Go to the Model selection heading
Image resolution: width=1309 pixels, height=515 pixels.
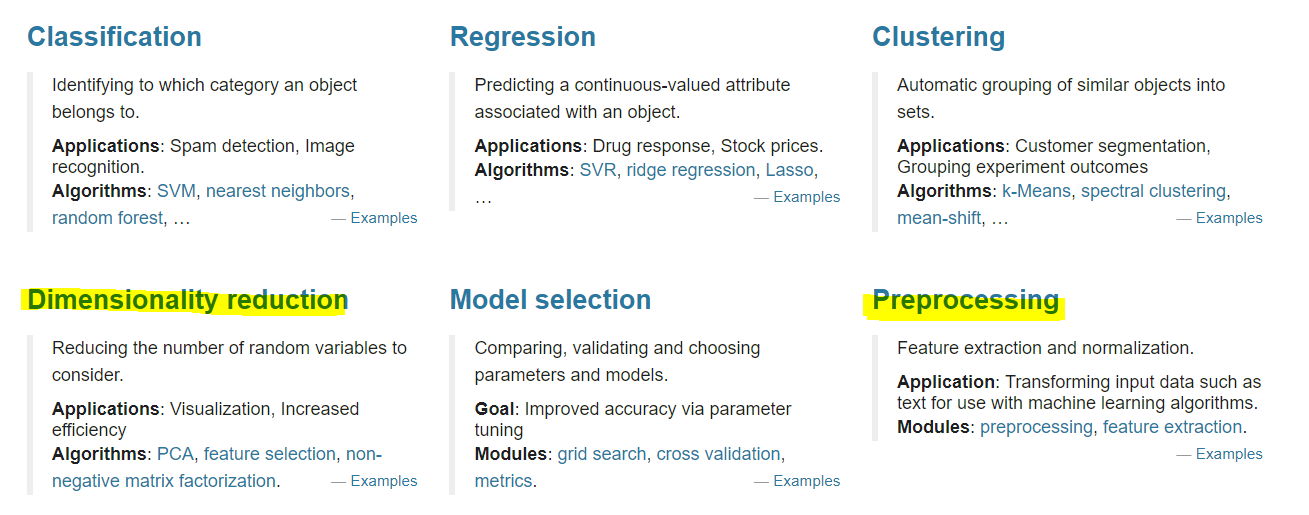click(550, 300)
